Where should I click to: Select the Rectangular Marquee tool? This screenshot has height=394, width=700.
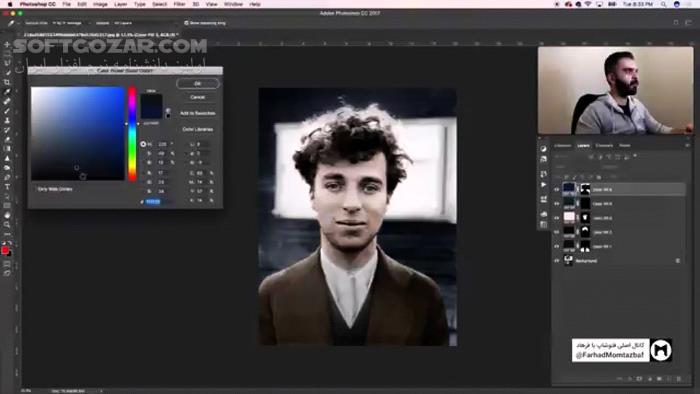tap(7, 54)
